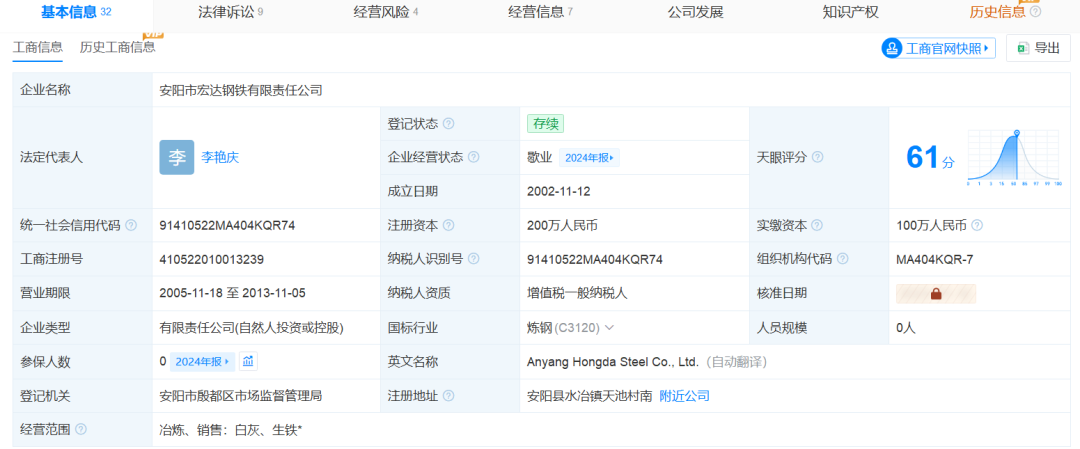Click help icon next to 注册资本

(448, 225)
